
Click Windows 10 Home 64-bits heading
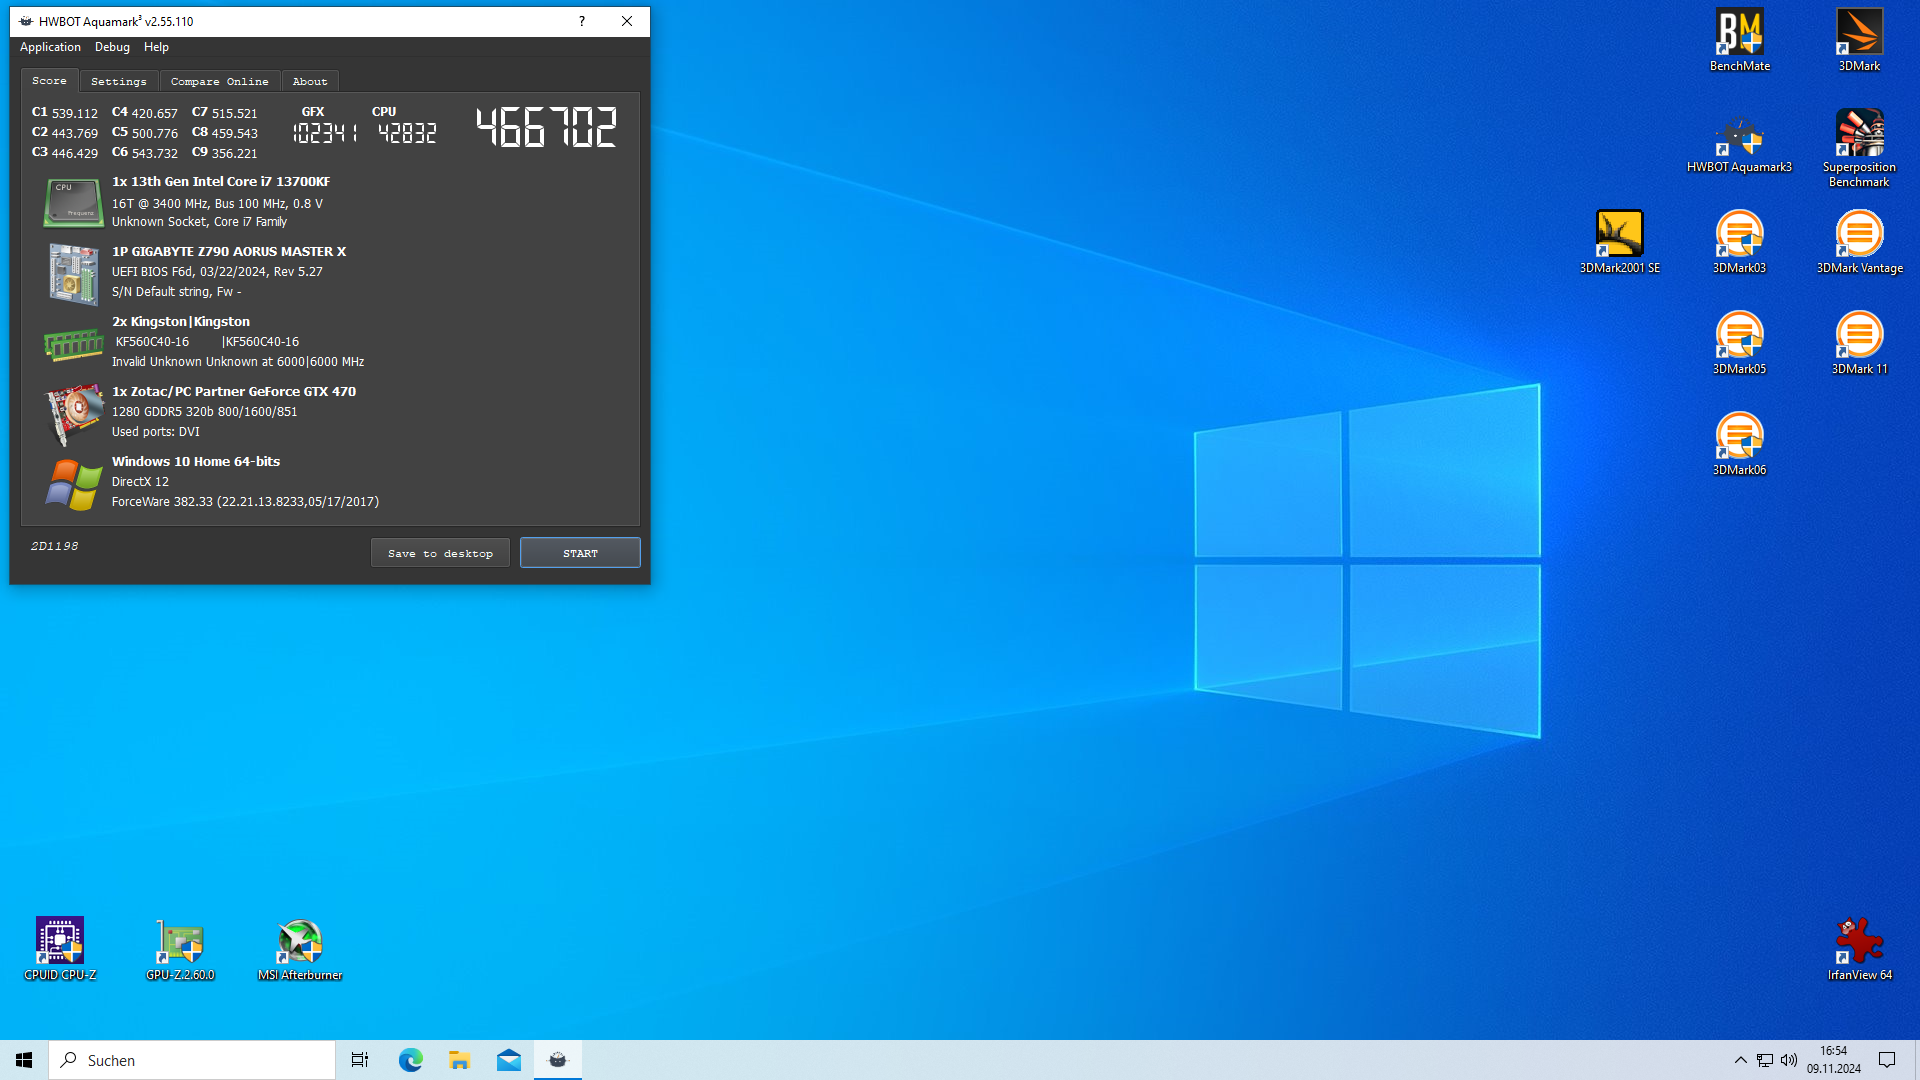(x=196, y=462)
